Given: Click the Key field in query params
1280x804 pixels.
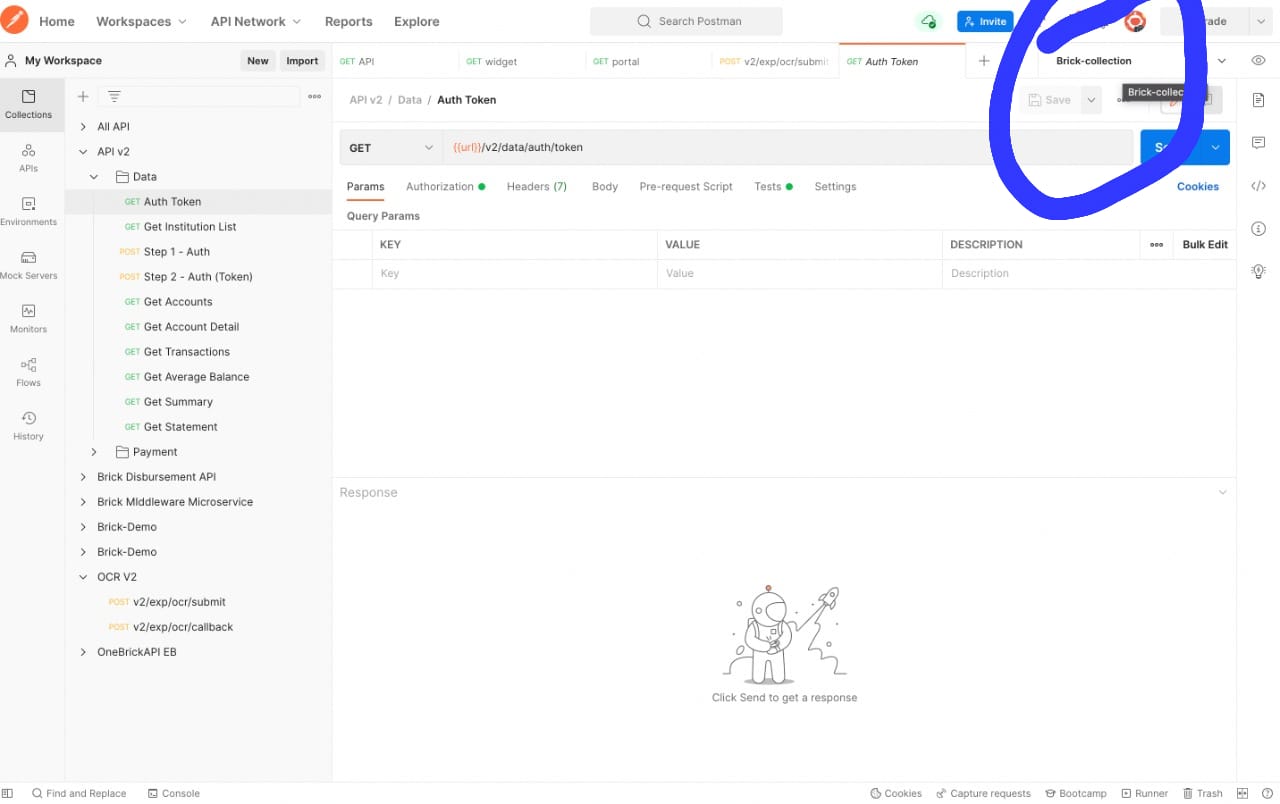Looking at the screenshot, I should [515, 273].
